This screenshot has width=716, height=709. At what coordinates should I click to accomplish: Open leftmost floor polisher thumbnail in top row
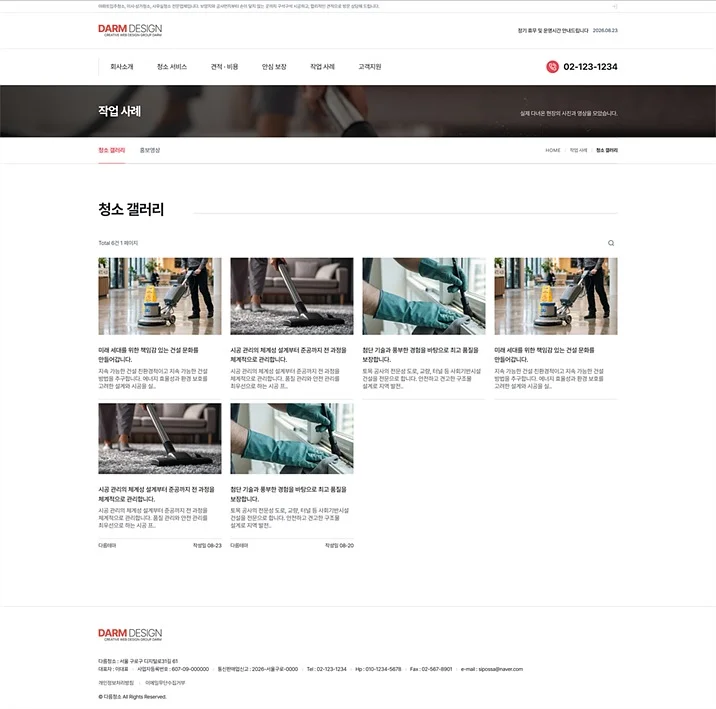click(x=160, y=296)
